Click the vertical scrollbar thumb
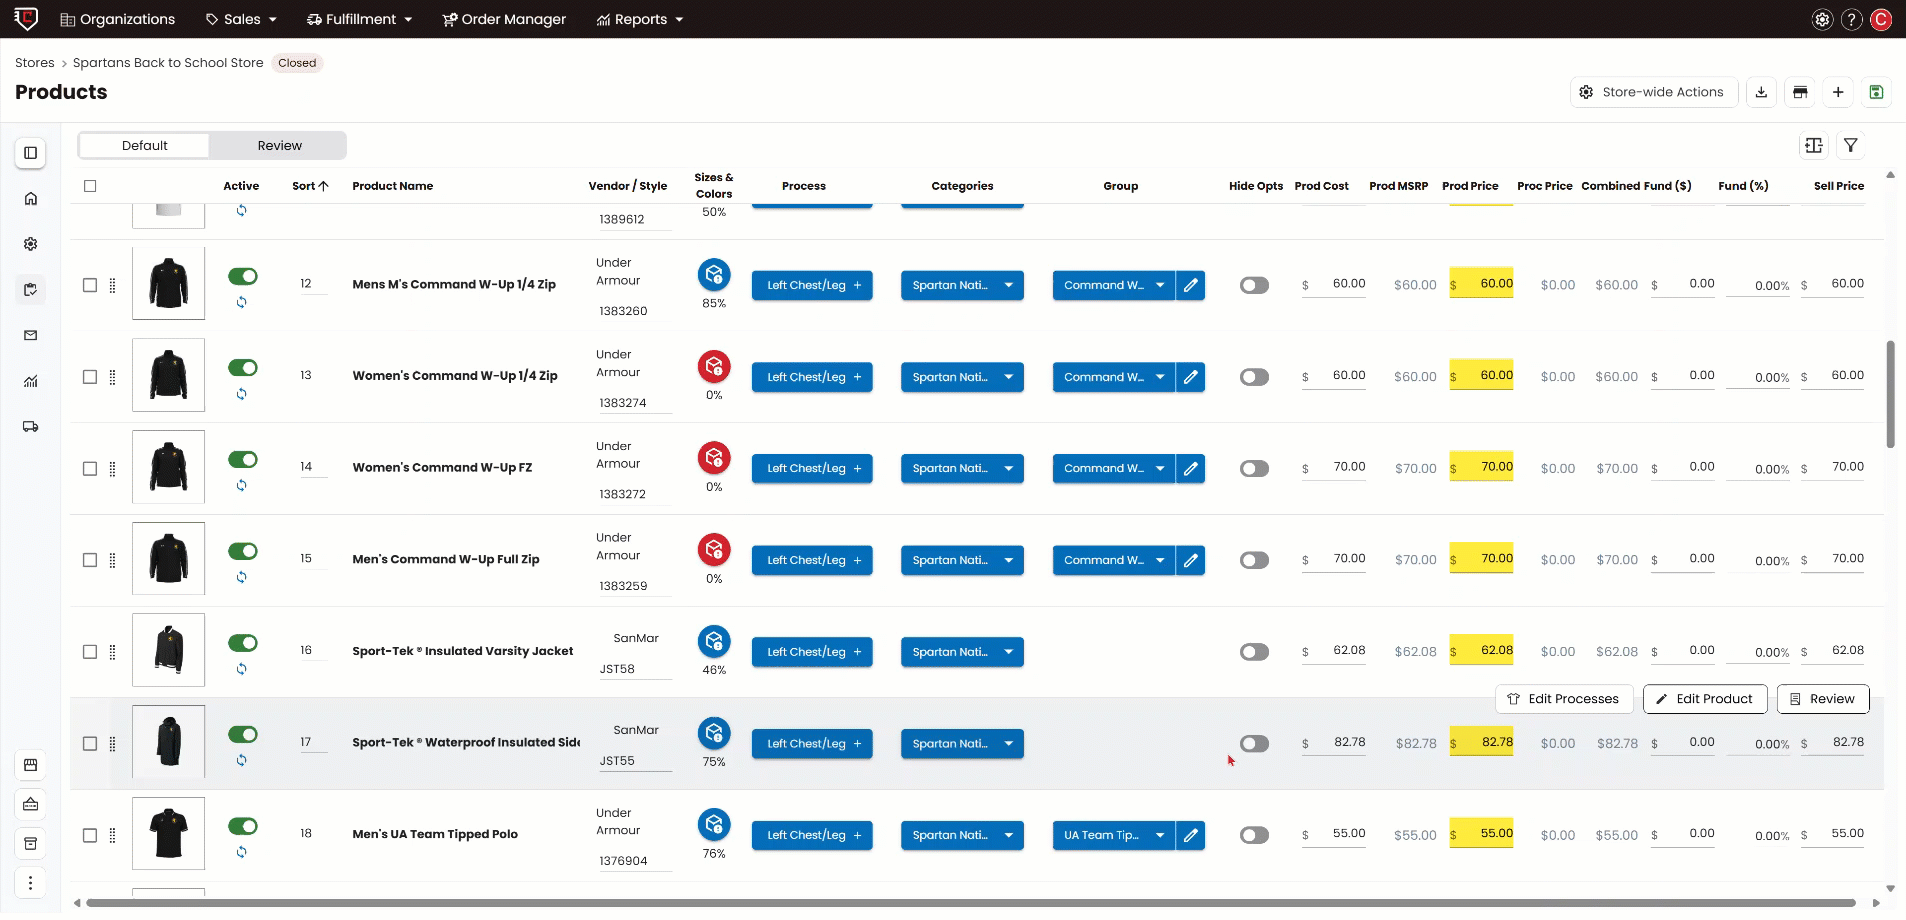Image resolution: width=1906 pixels, height=920 pixels. click(1890, 394)
